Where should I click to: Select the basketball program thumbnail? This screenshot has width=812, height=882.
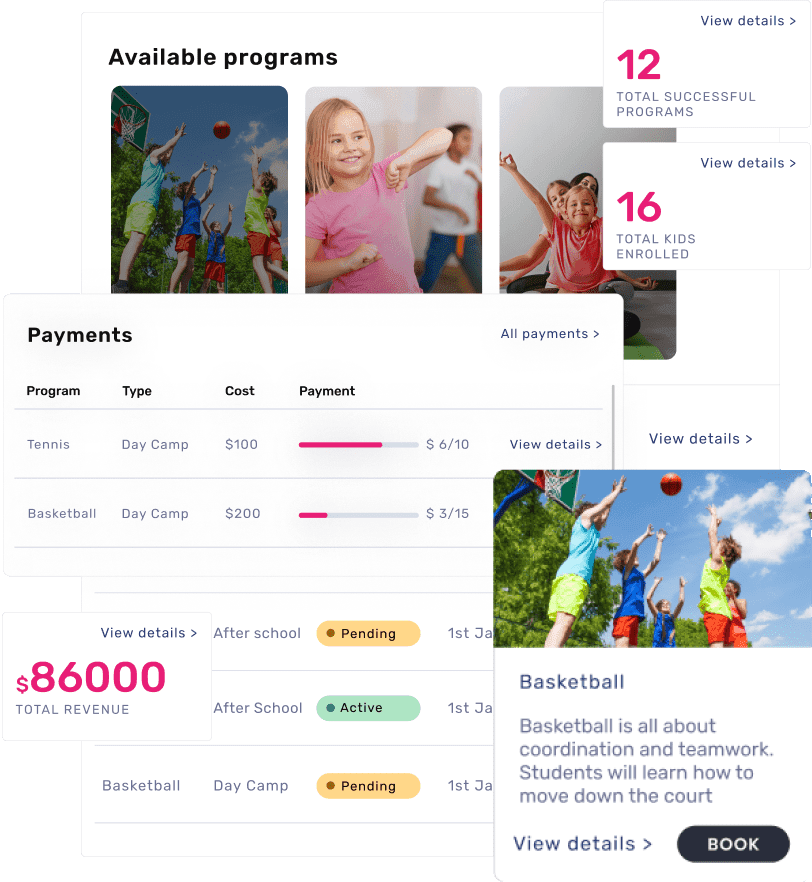(x=200, y=190)
